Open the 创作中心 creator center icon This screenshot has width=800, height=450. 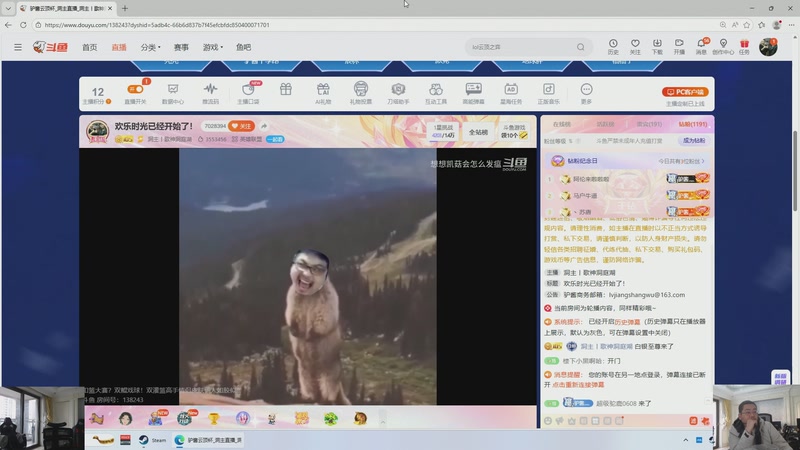pyautogui.click(x=723, y=46)
